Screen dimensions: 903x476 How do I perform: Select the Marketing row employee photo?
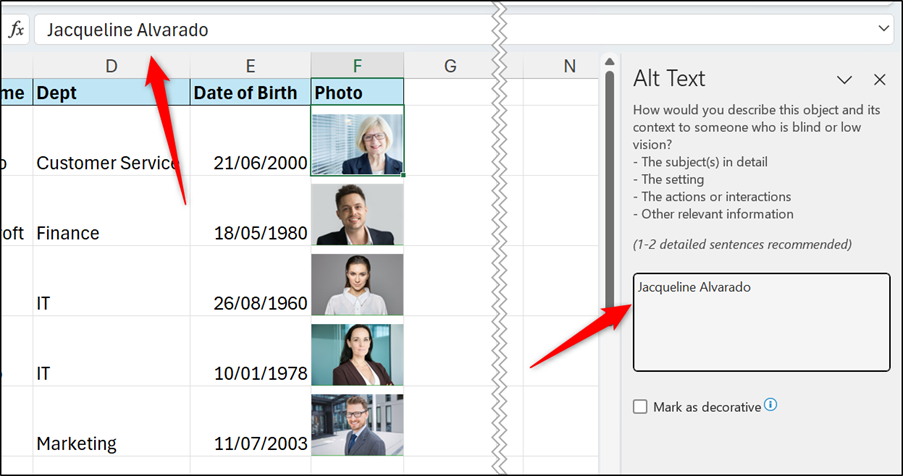[x=357, y=424]
